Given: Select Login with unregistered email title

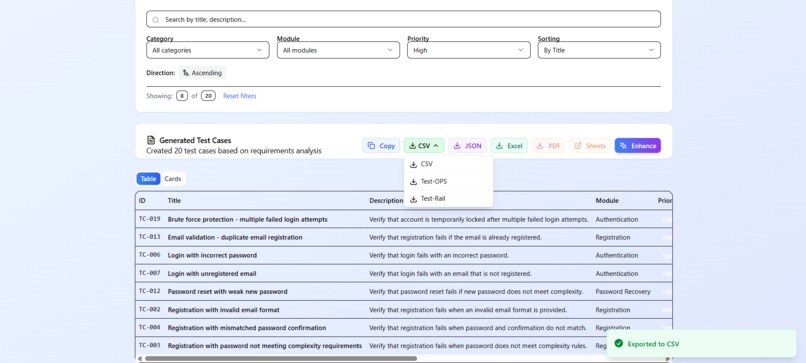Looking at the screenshot, I should 212,274.
